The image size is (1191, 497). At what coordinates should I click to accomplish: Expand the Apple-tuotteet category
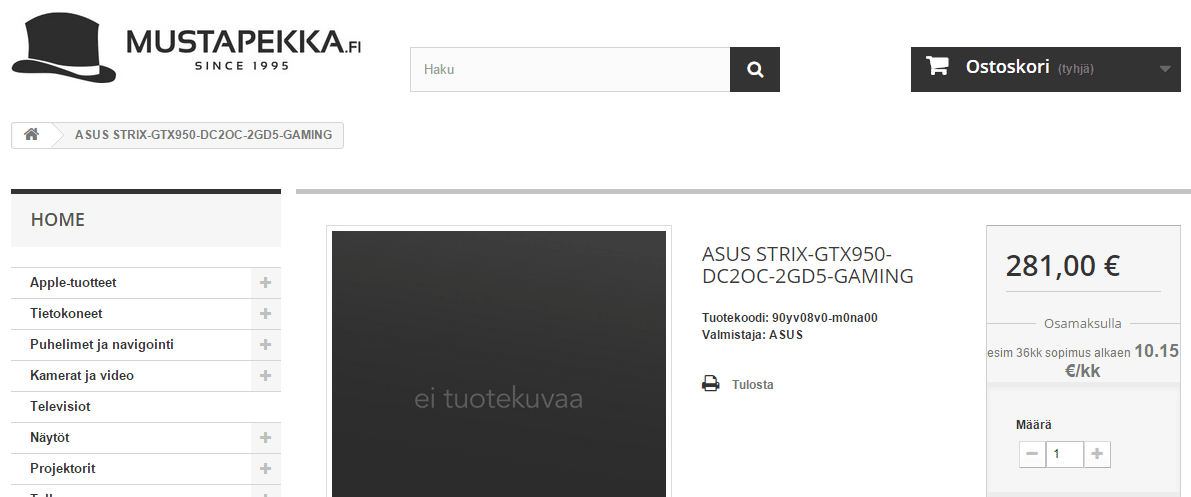[265, 283]
